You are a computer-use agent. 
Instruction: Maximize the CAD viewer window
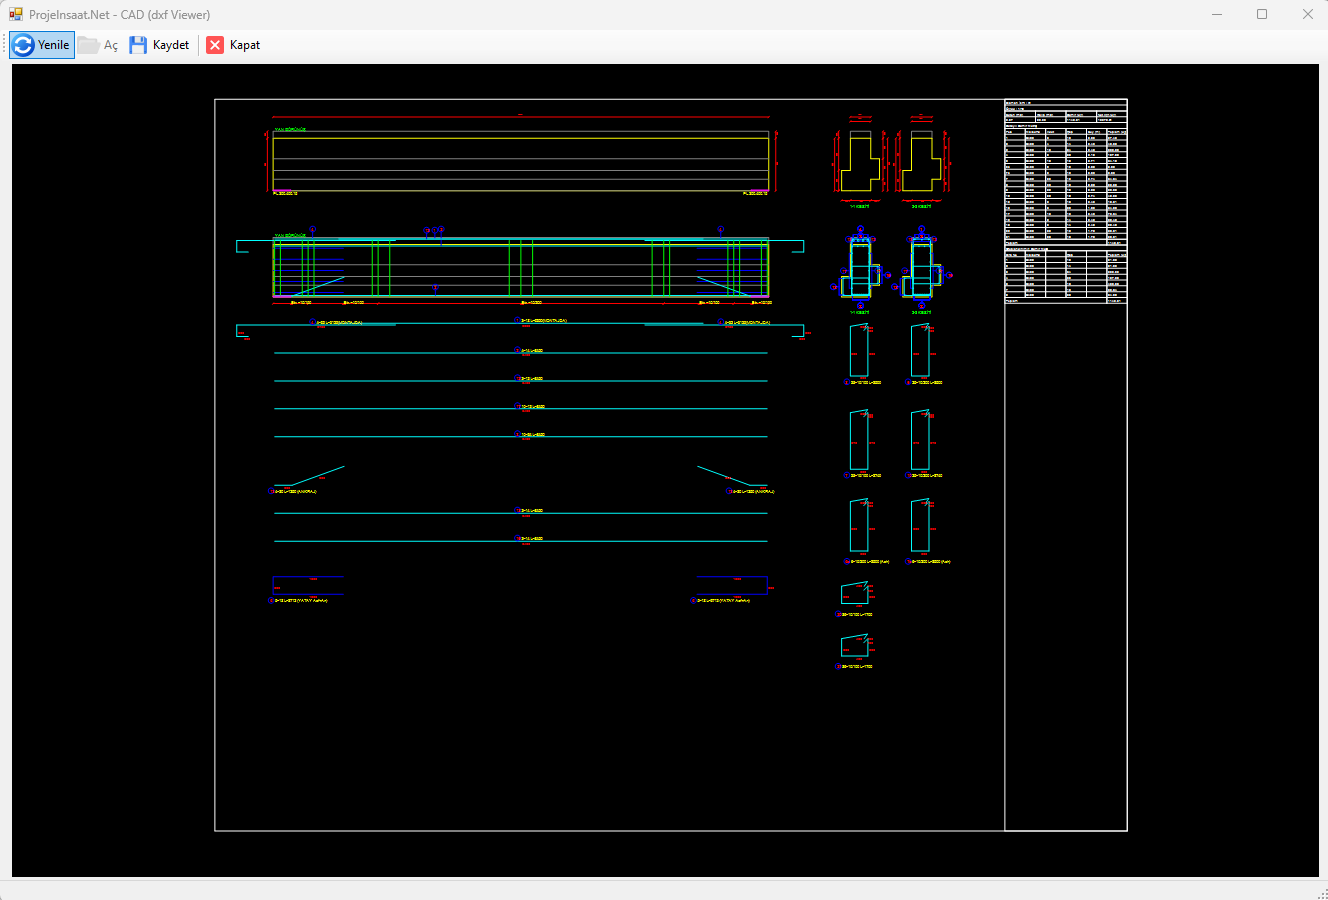(1262, 14)
